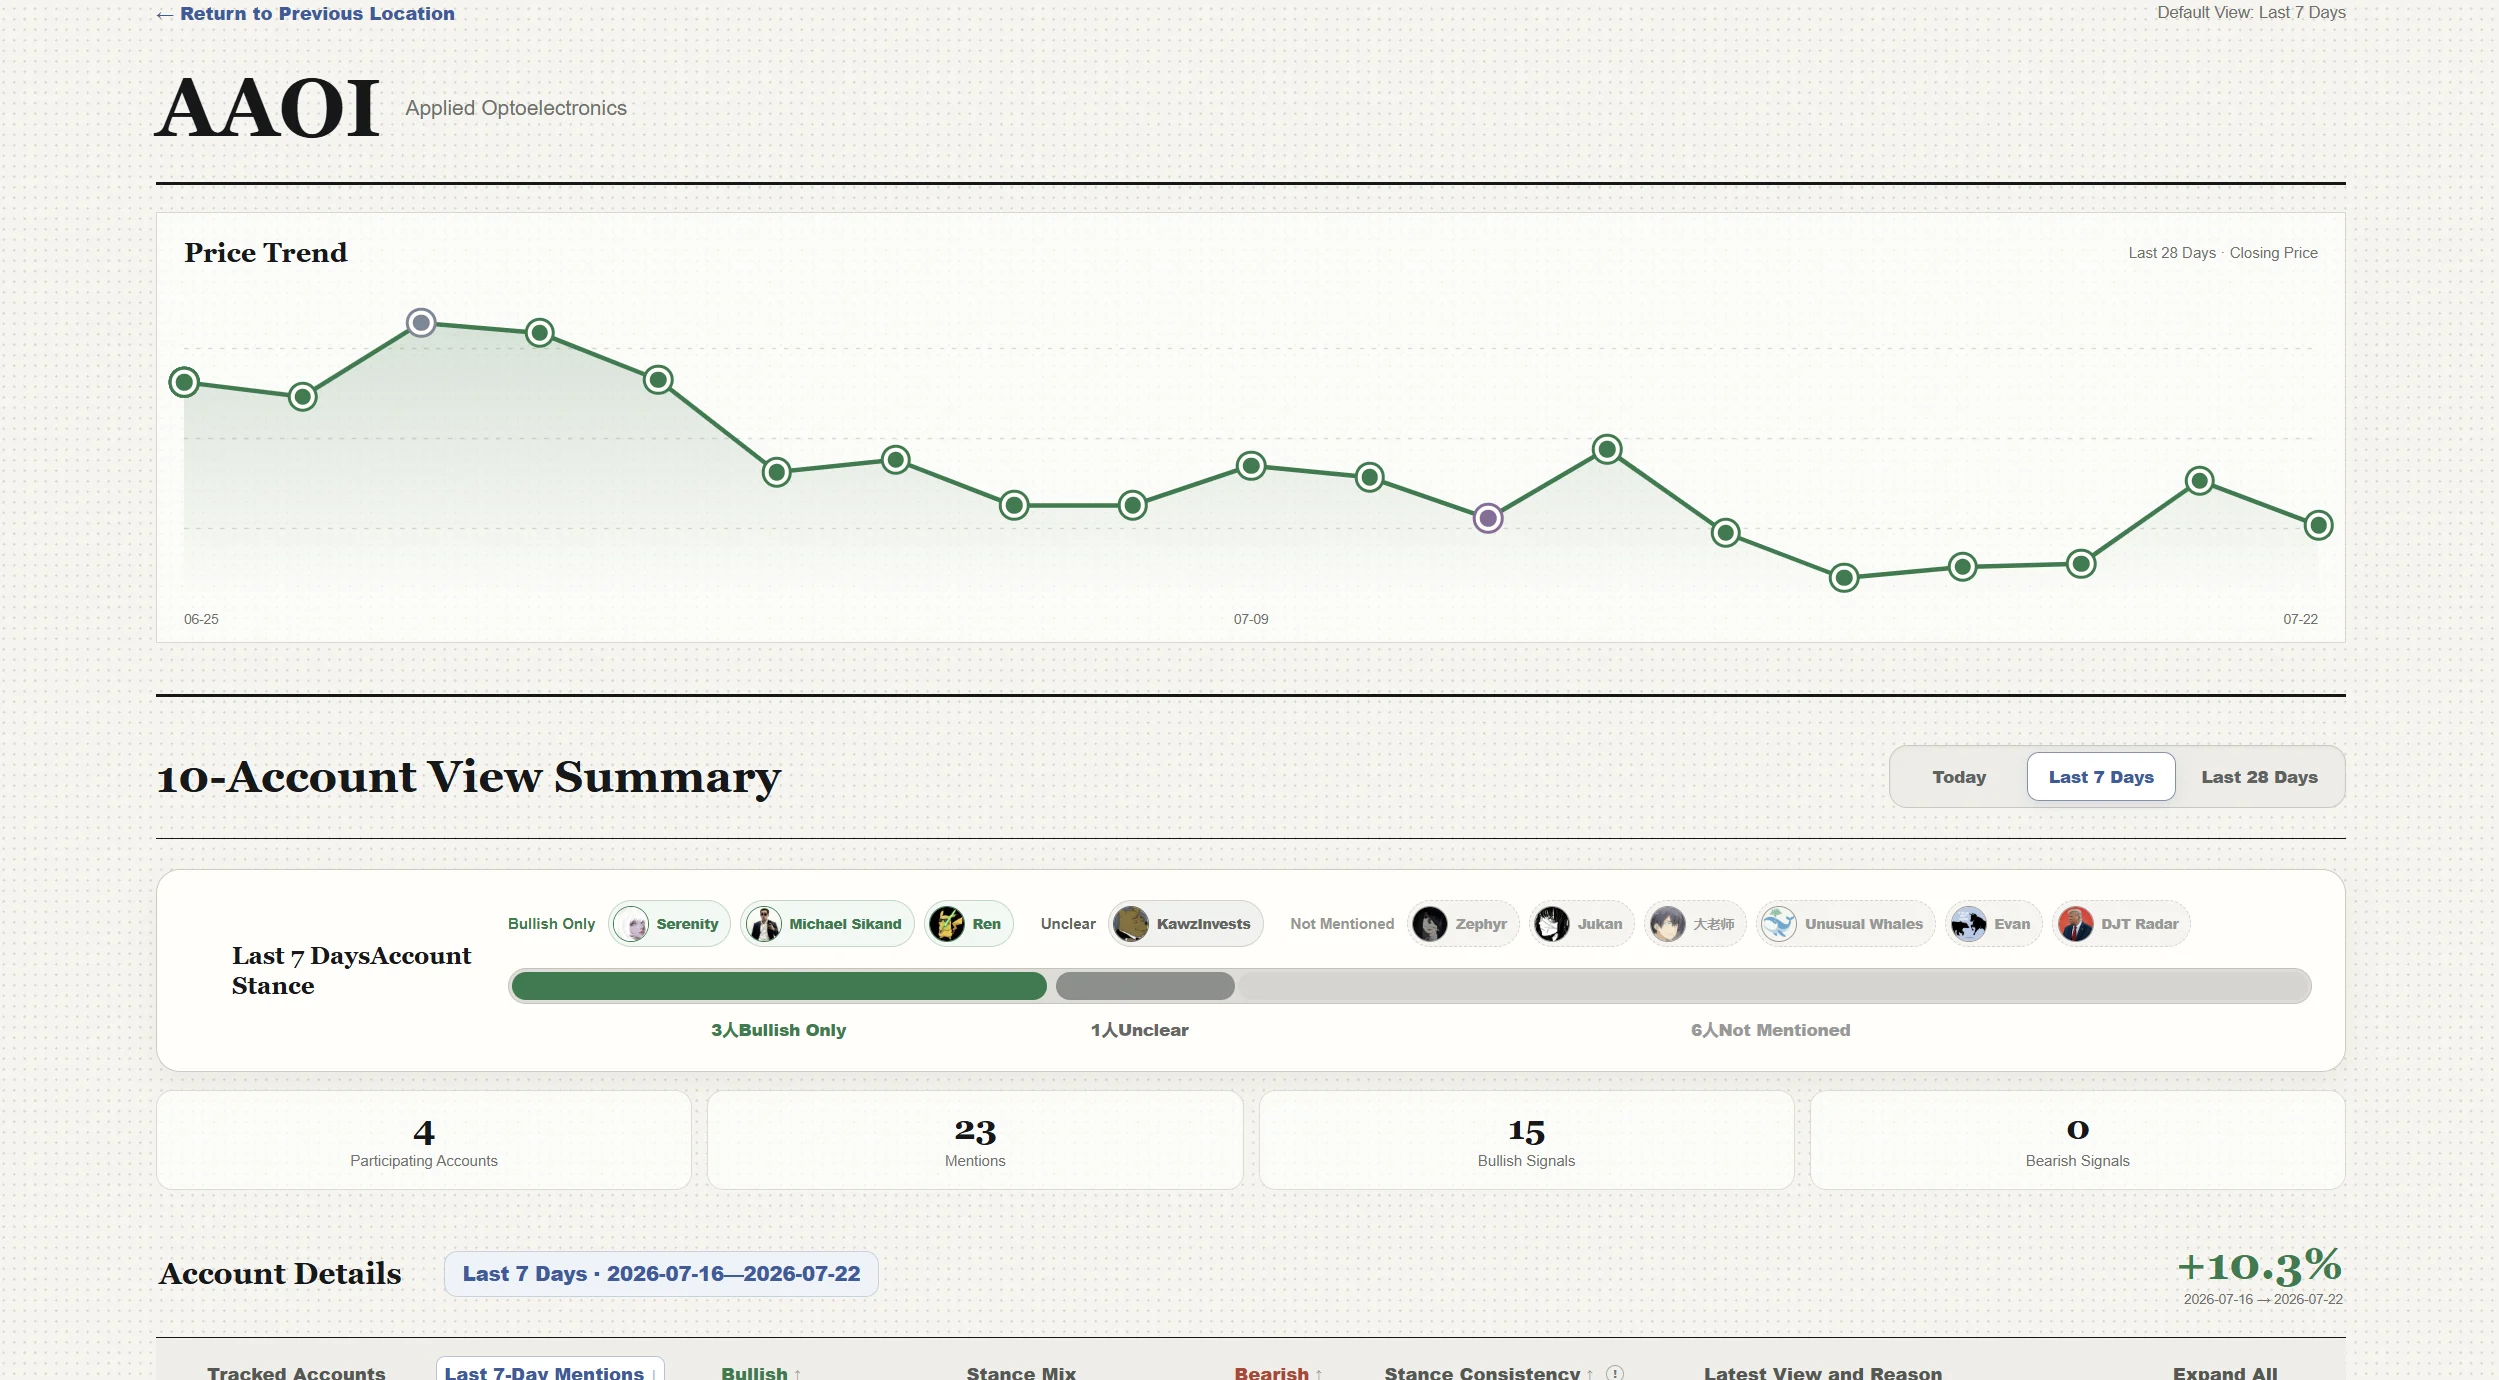Click the 07-22 last price point

tap(2318, 525)
